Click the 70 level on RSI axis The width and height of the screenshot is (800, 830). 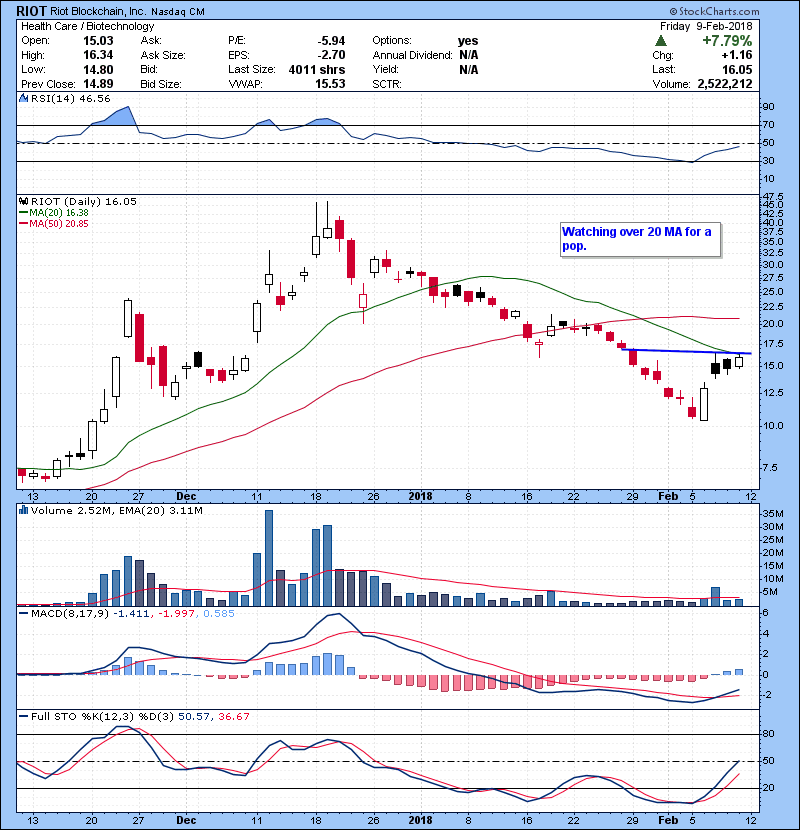[768, 125]
